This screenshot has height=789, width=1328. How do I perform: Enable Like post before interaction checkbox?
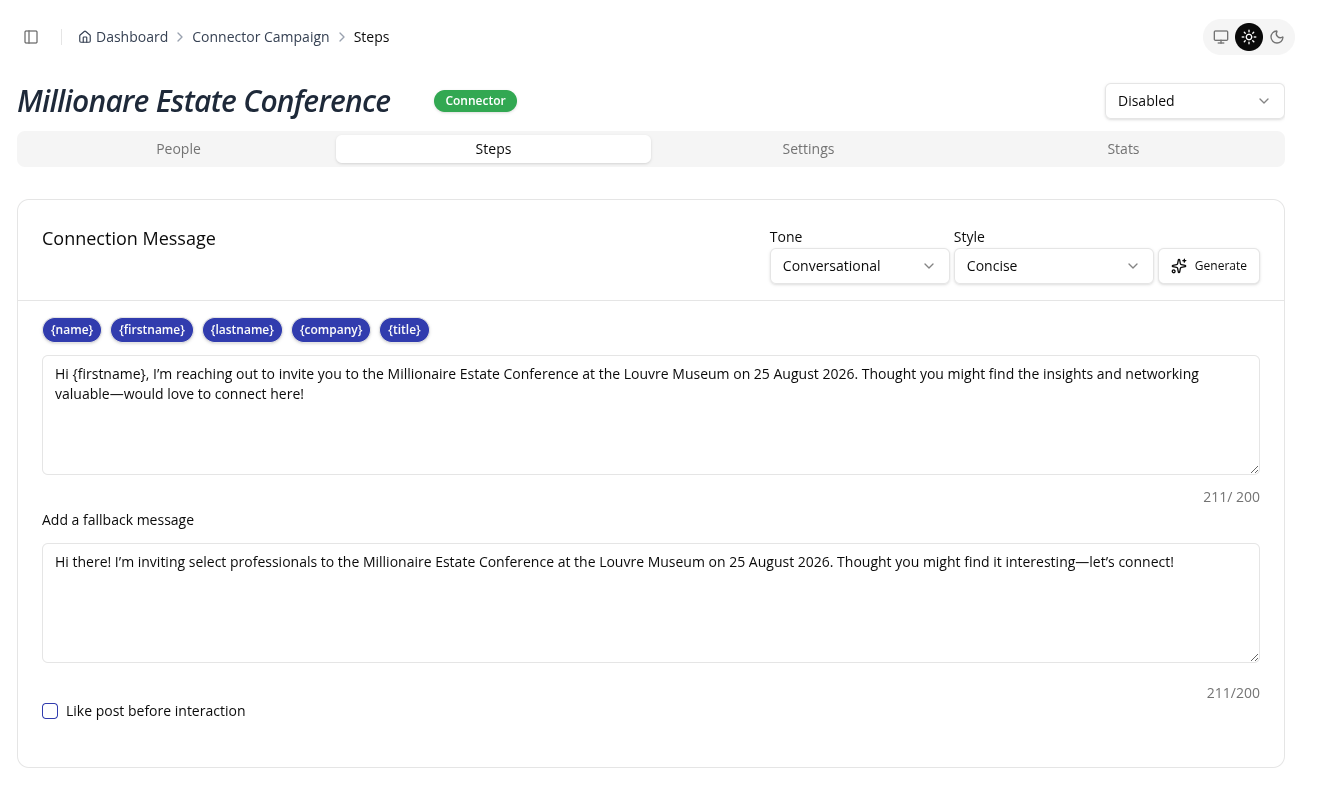coord(50,711)
